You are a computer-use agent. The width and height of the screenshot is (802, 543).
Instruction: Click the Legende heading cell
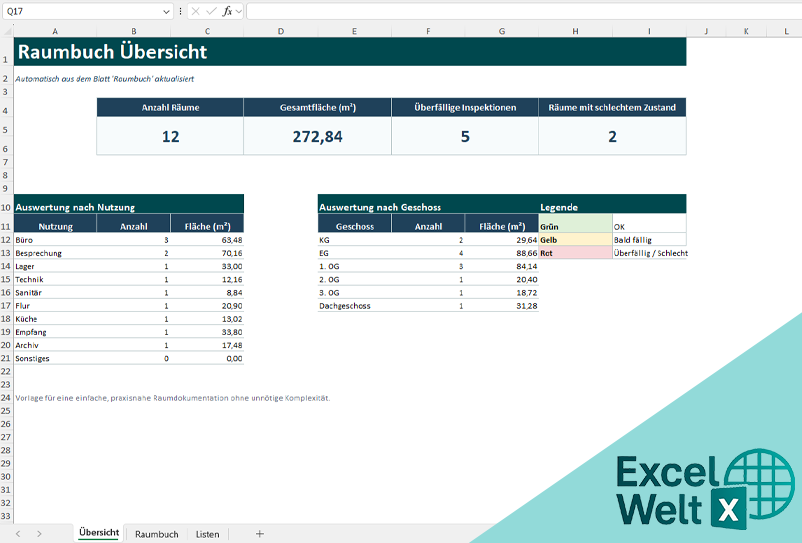(x=559, y=207)
